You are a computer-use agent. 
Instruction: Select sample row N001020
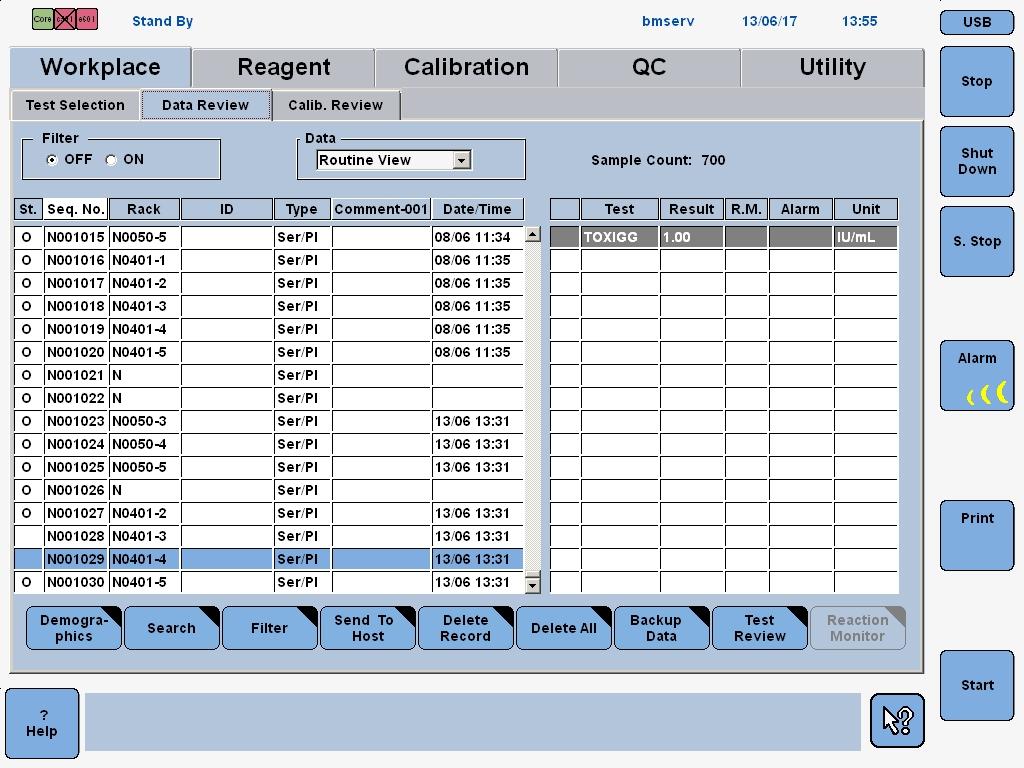269,352
